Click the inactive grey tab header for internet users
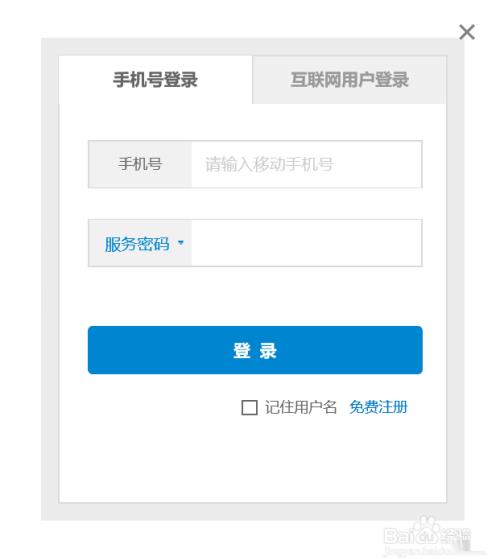 point(349,80)
